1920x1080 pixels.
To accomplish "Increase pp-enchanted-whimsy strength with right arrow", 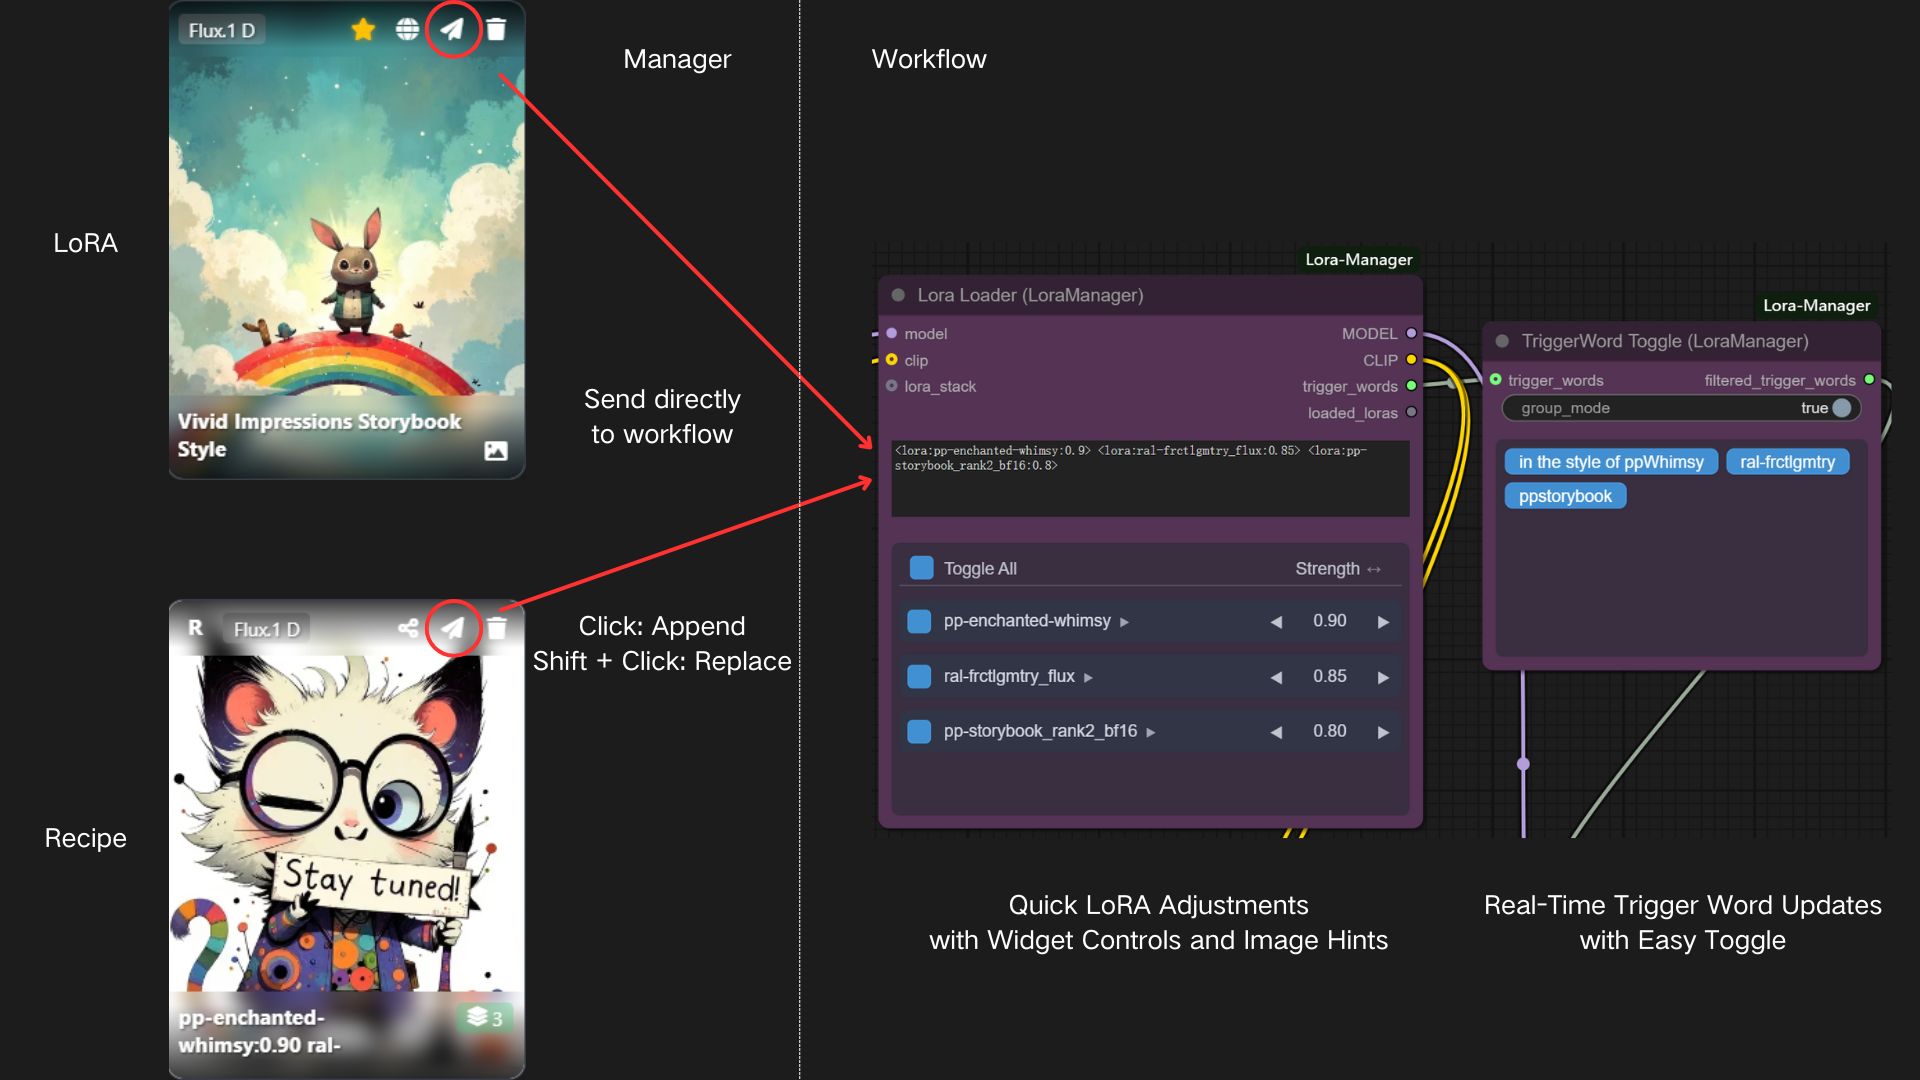I will 1383,622.
